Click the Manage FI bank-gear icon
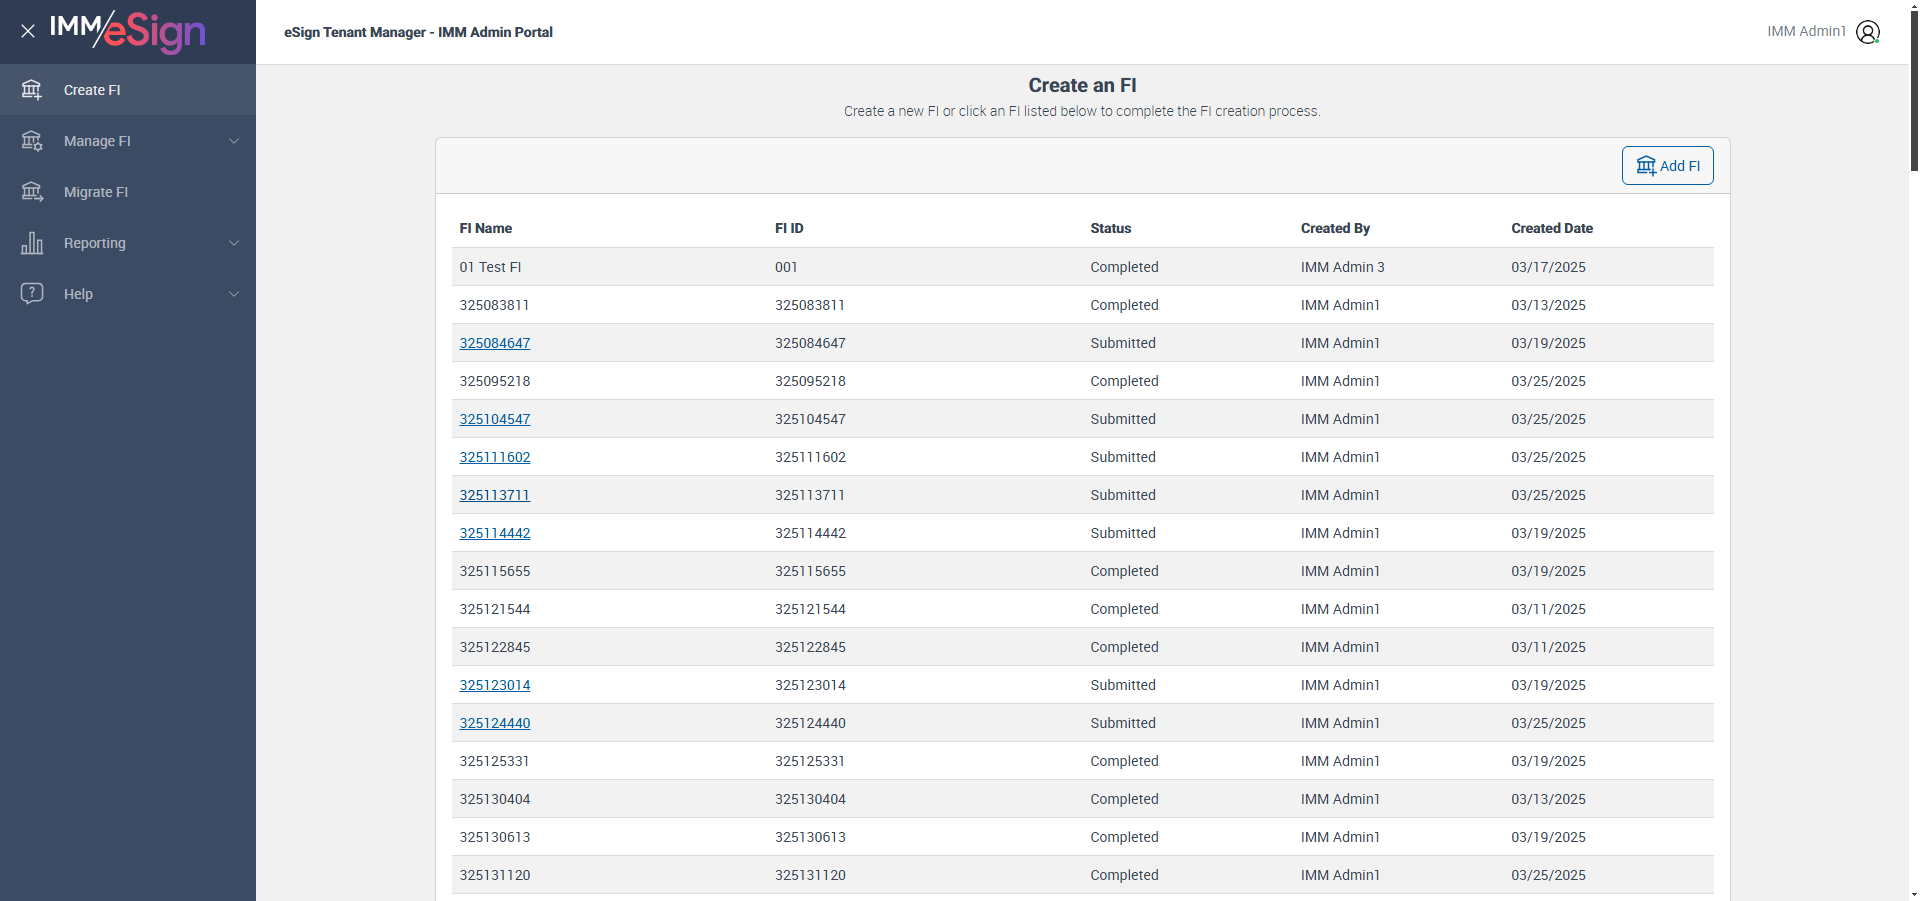 [x=32, y=141]
